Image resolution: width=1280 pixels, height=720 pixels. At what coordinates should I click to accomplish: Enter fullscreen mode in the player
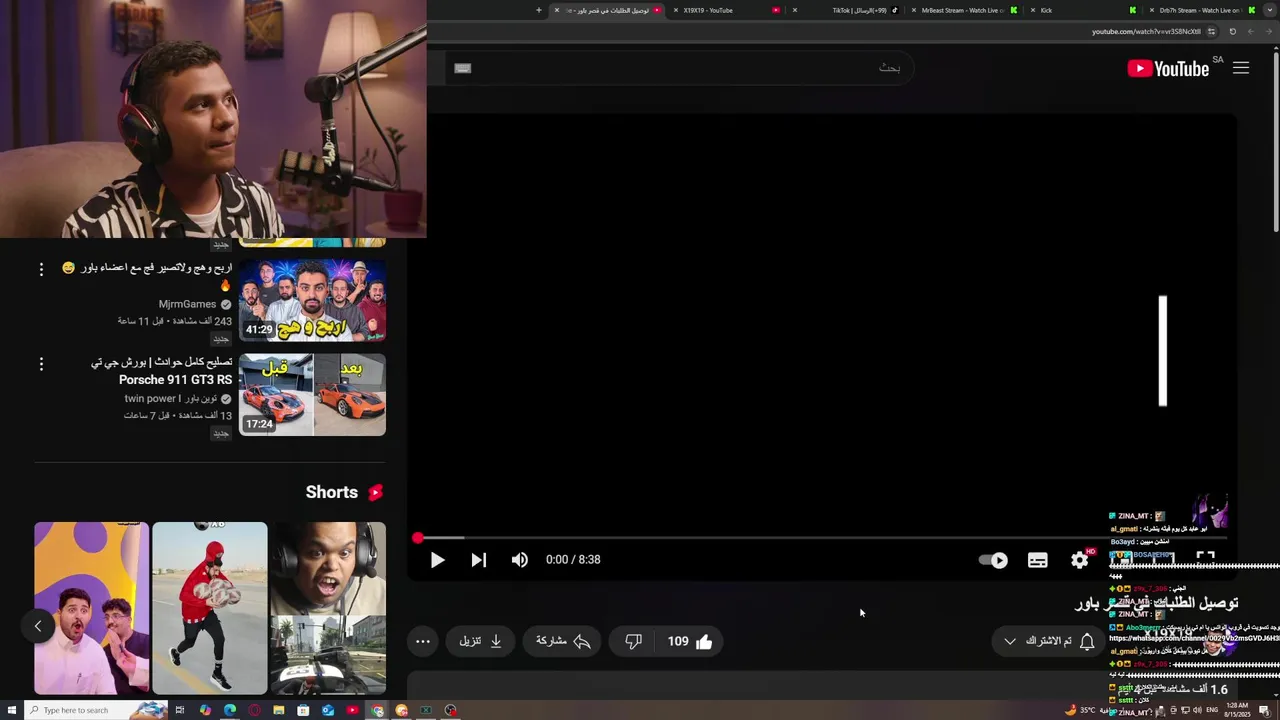(x=1205, y=558)
